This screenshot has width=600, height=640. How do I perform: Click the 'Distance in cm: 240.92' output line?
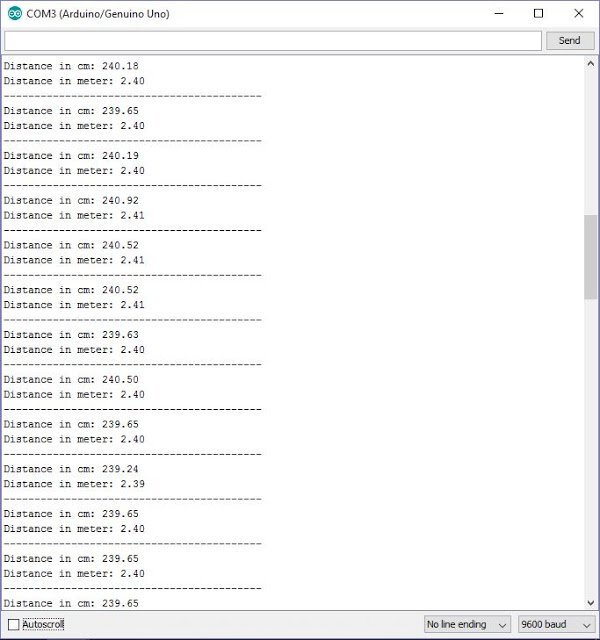coord(71,200)
